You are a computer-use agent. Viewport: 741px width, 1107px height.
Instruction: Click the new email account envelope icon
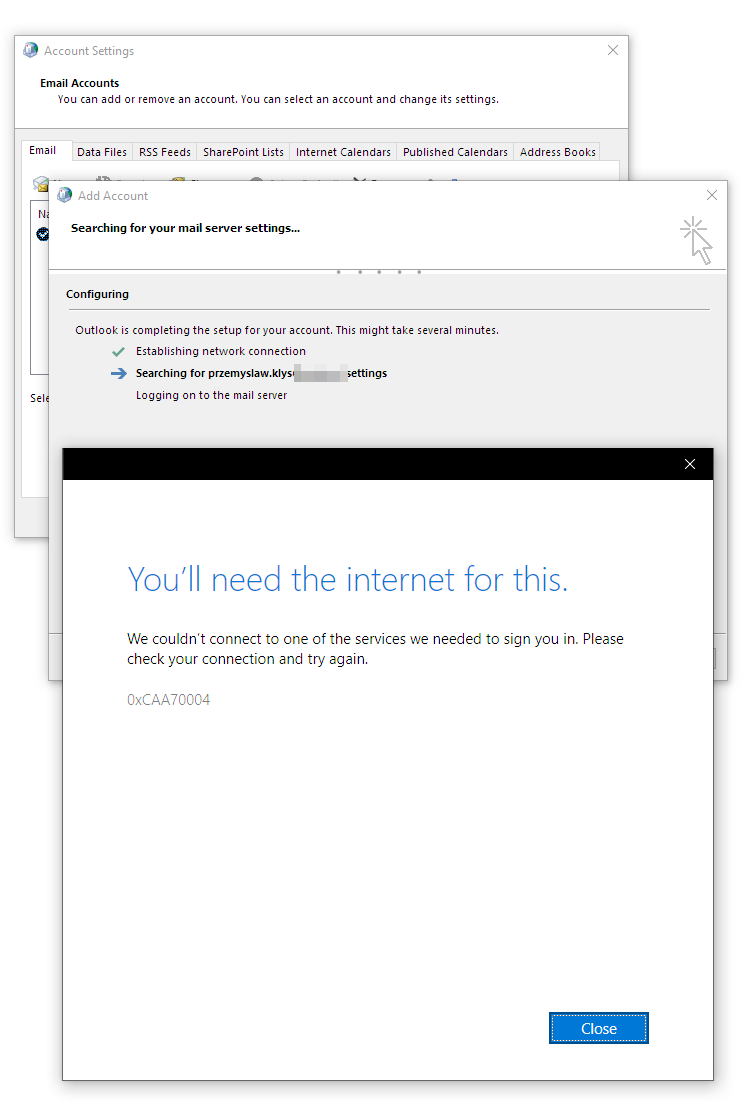click(40, 184)
